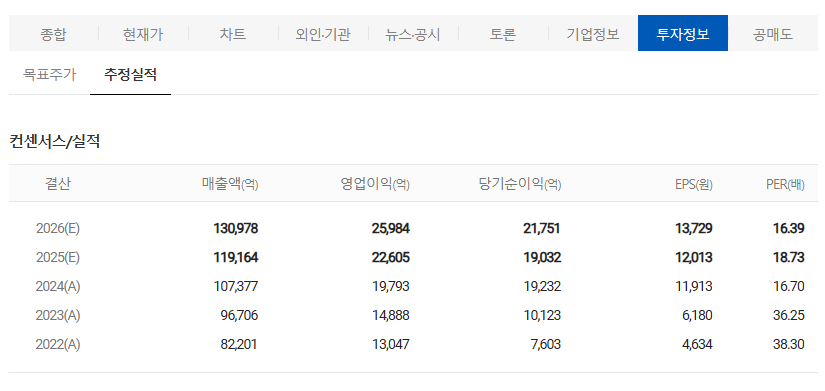Click net income value 19,232
Screen dimensions: 825x391
542,286
